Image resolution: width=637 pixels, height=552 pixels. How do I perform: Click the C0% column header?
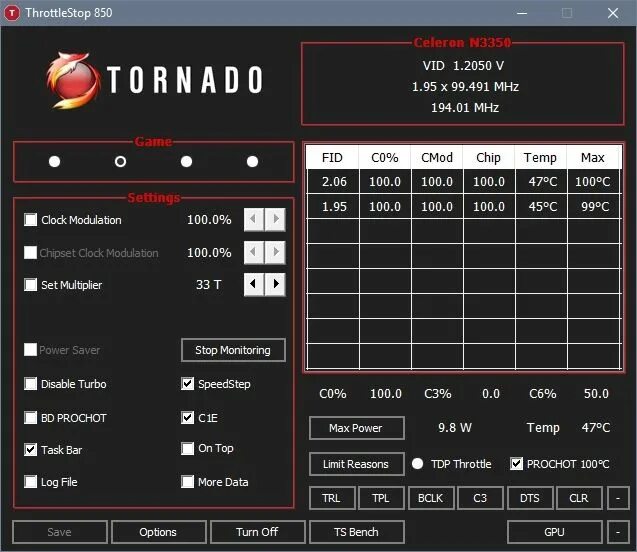point(385,158)
